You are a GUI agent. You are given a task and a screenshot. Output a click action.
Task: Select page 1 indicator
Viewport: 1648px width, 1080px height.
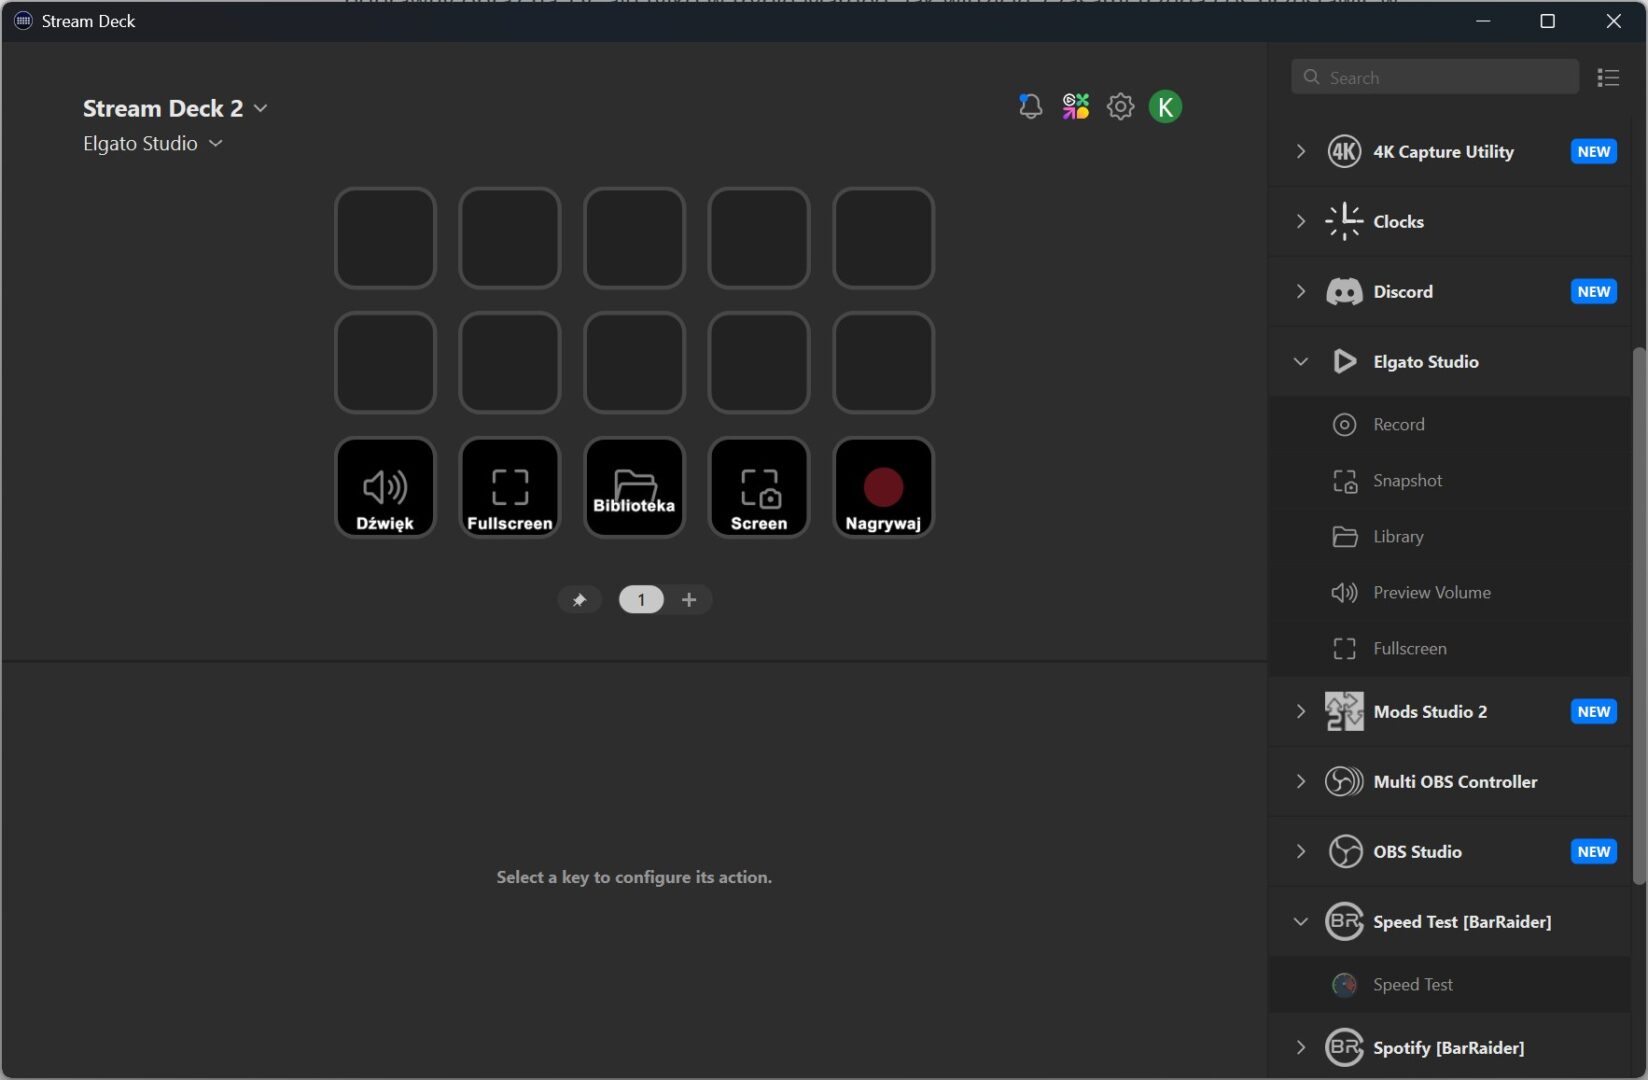[641, 600]
